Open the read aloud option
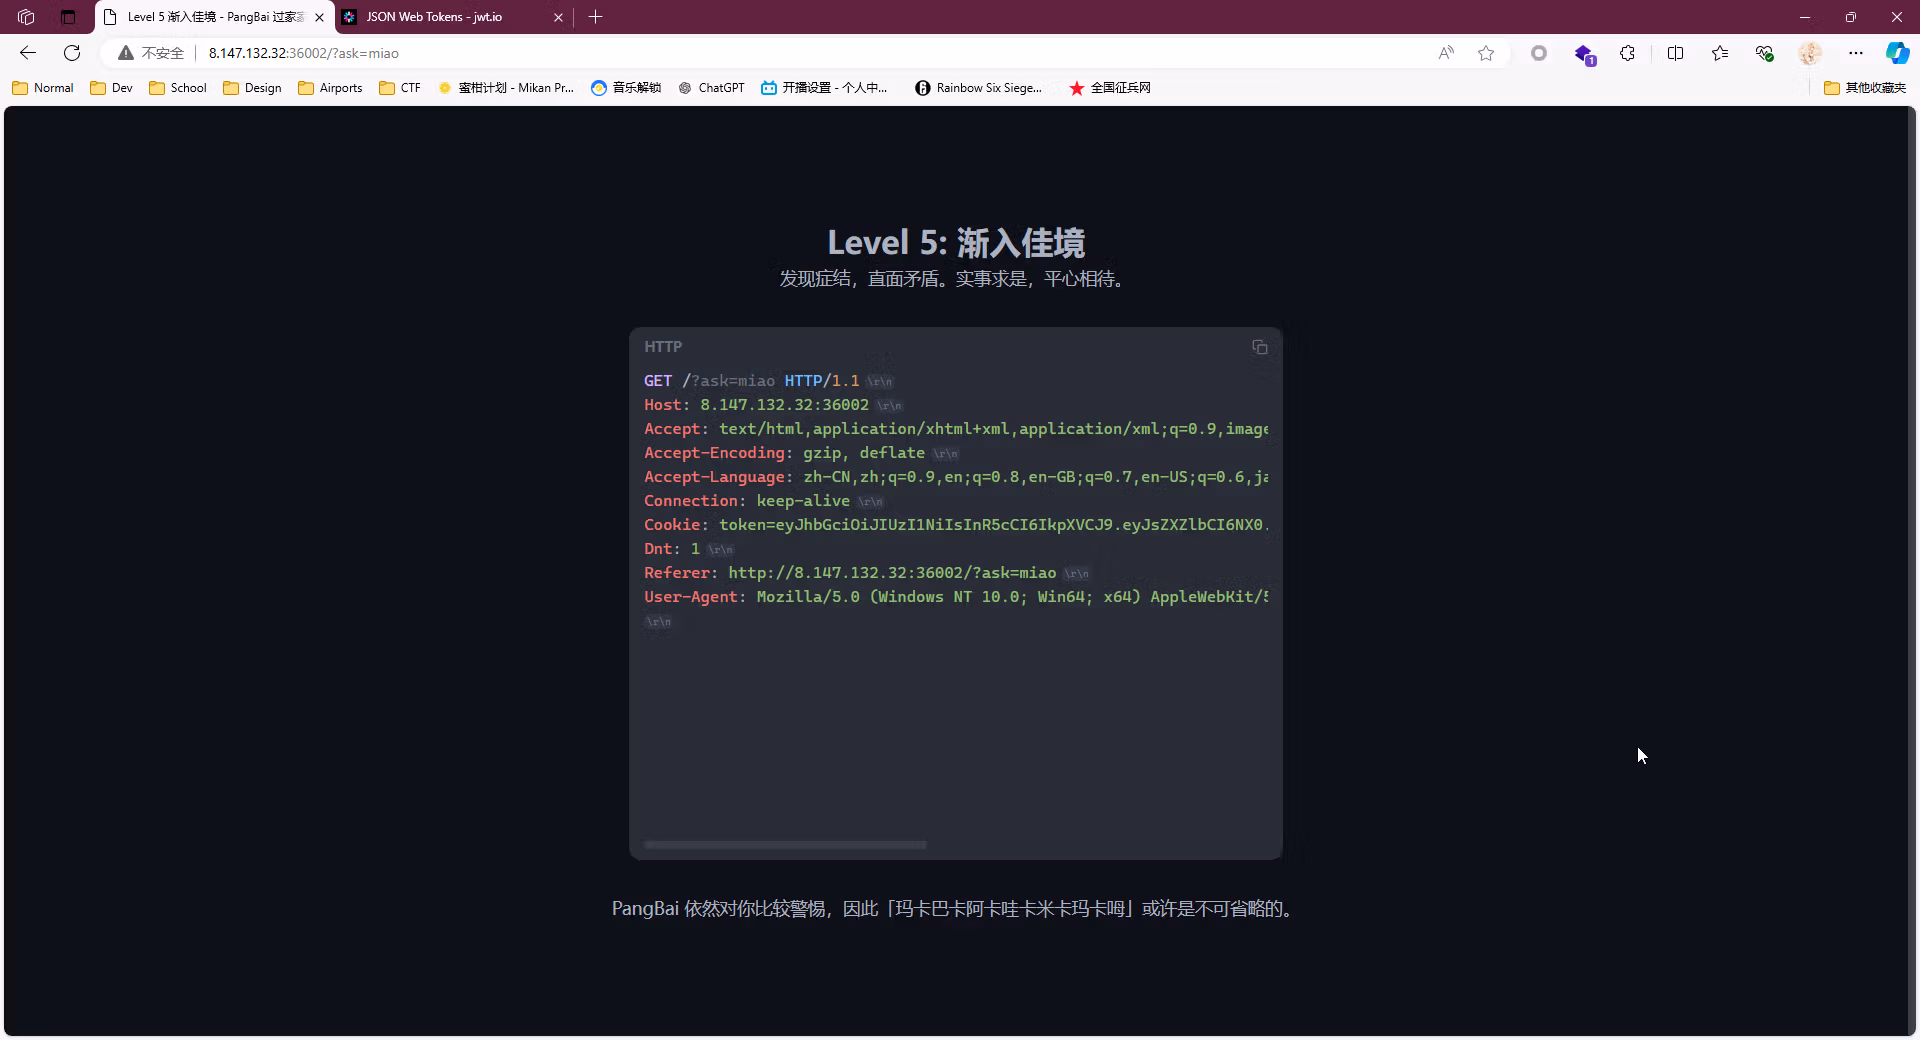 (x=1446, y=53)
